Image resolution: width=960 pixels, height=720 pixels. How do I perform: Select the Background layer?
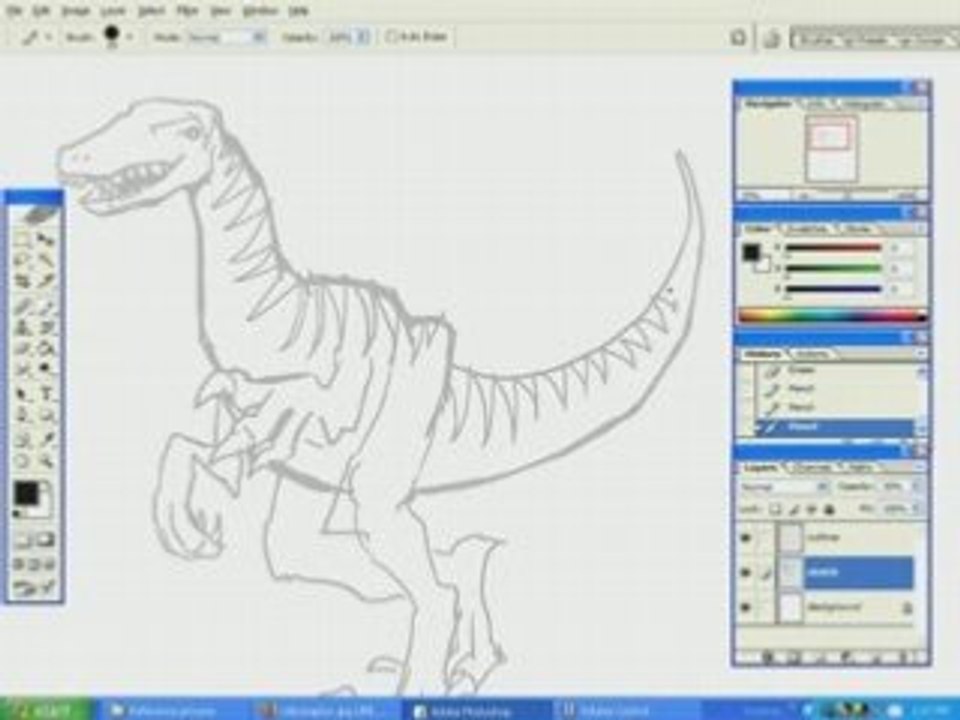pos(858,608)
